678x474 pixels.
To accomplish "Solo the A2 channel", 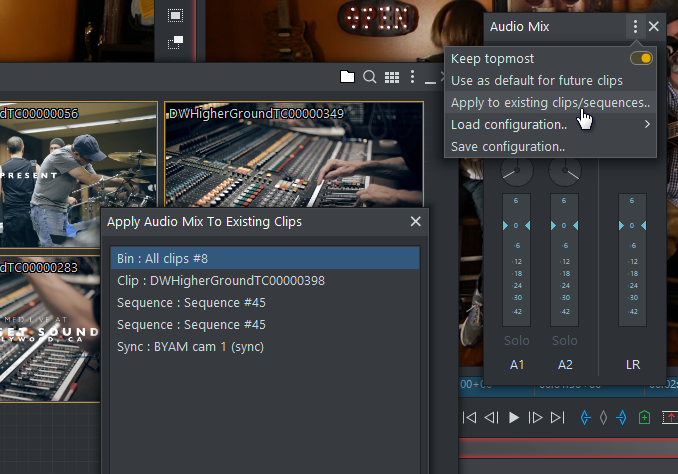I will click(565, 341).
